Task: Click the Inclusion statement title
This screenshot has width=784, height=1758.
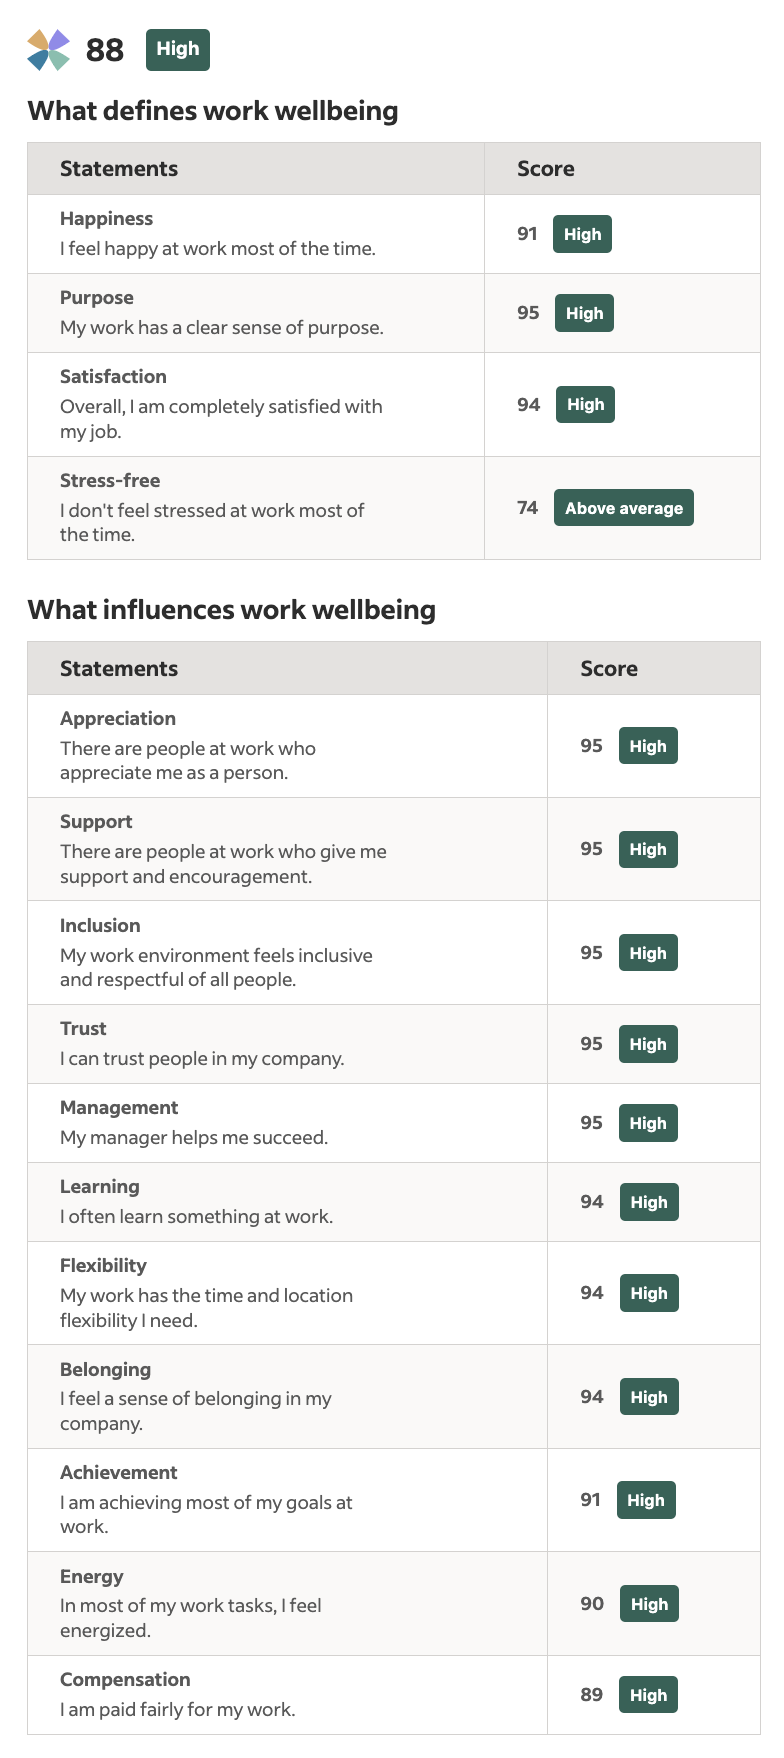Action: pos(100,926)
